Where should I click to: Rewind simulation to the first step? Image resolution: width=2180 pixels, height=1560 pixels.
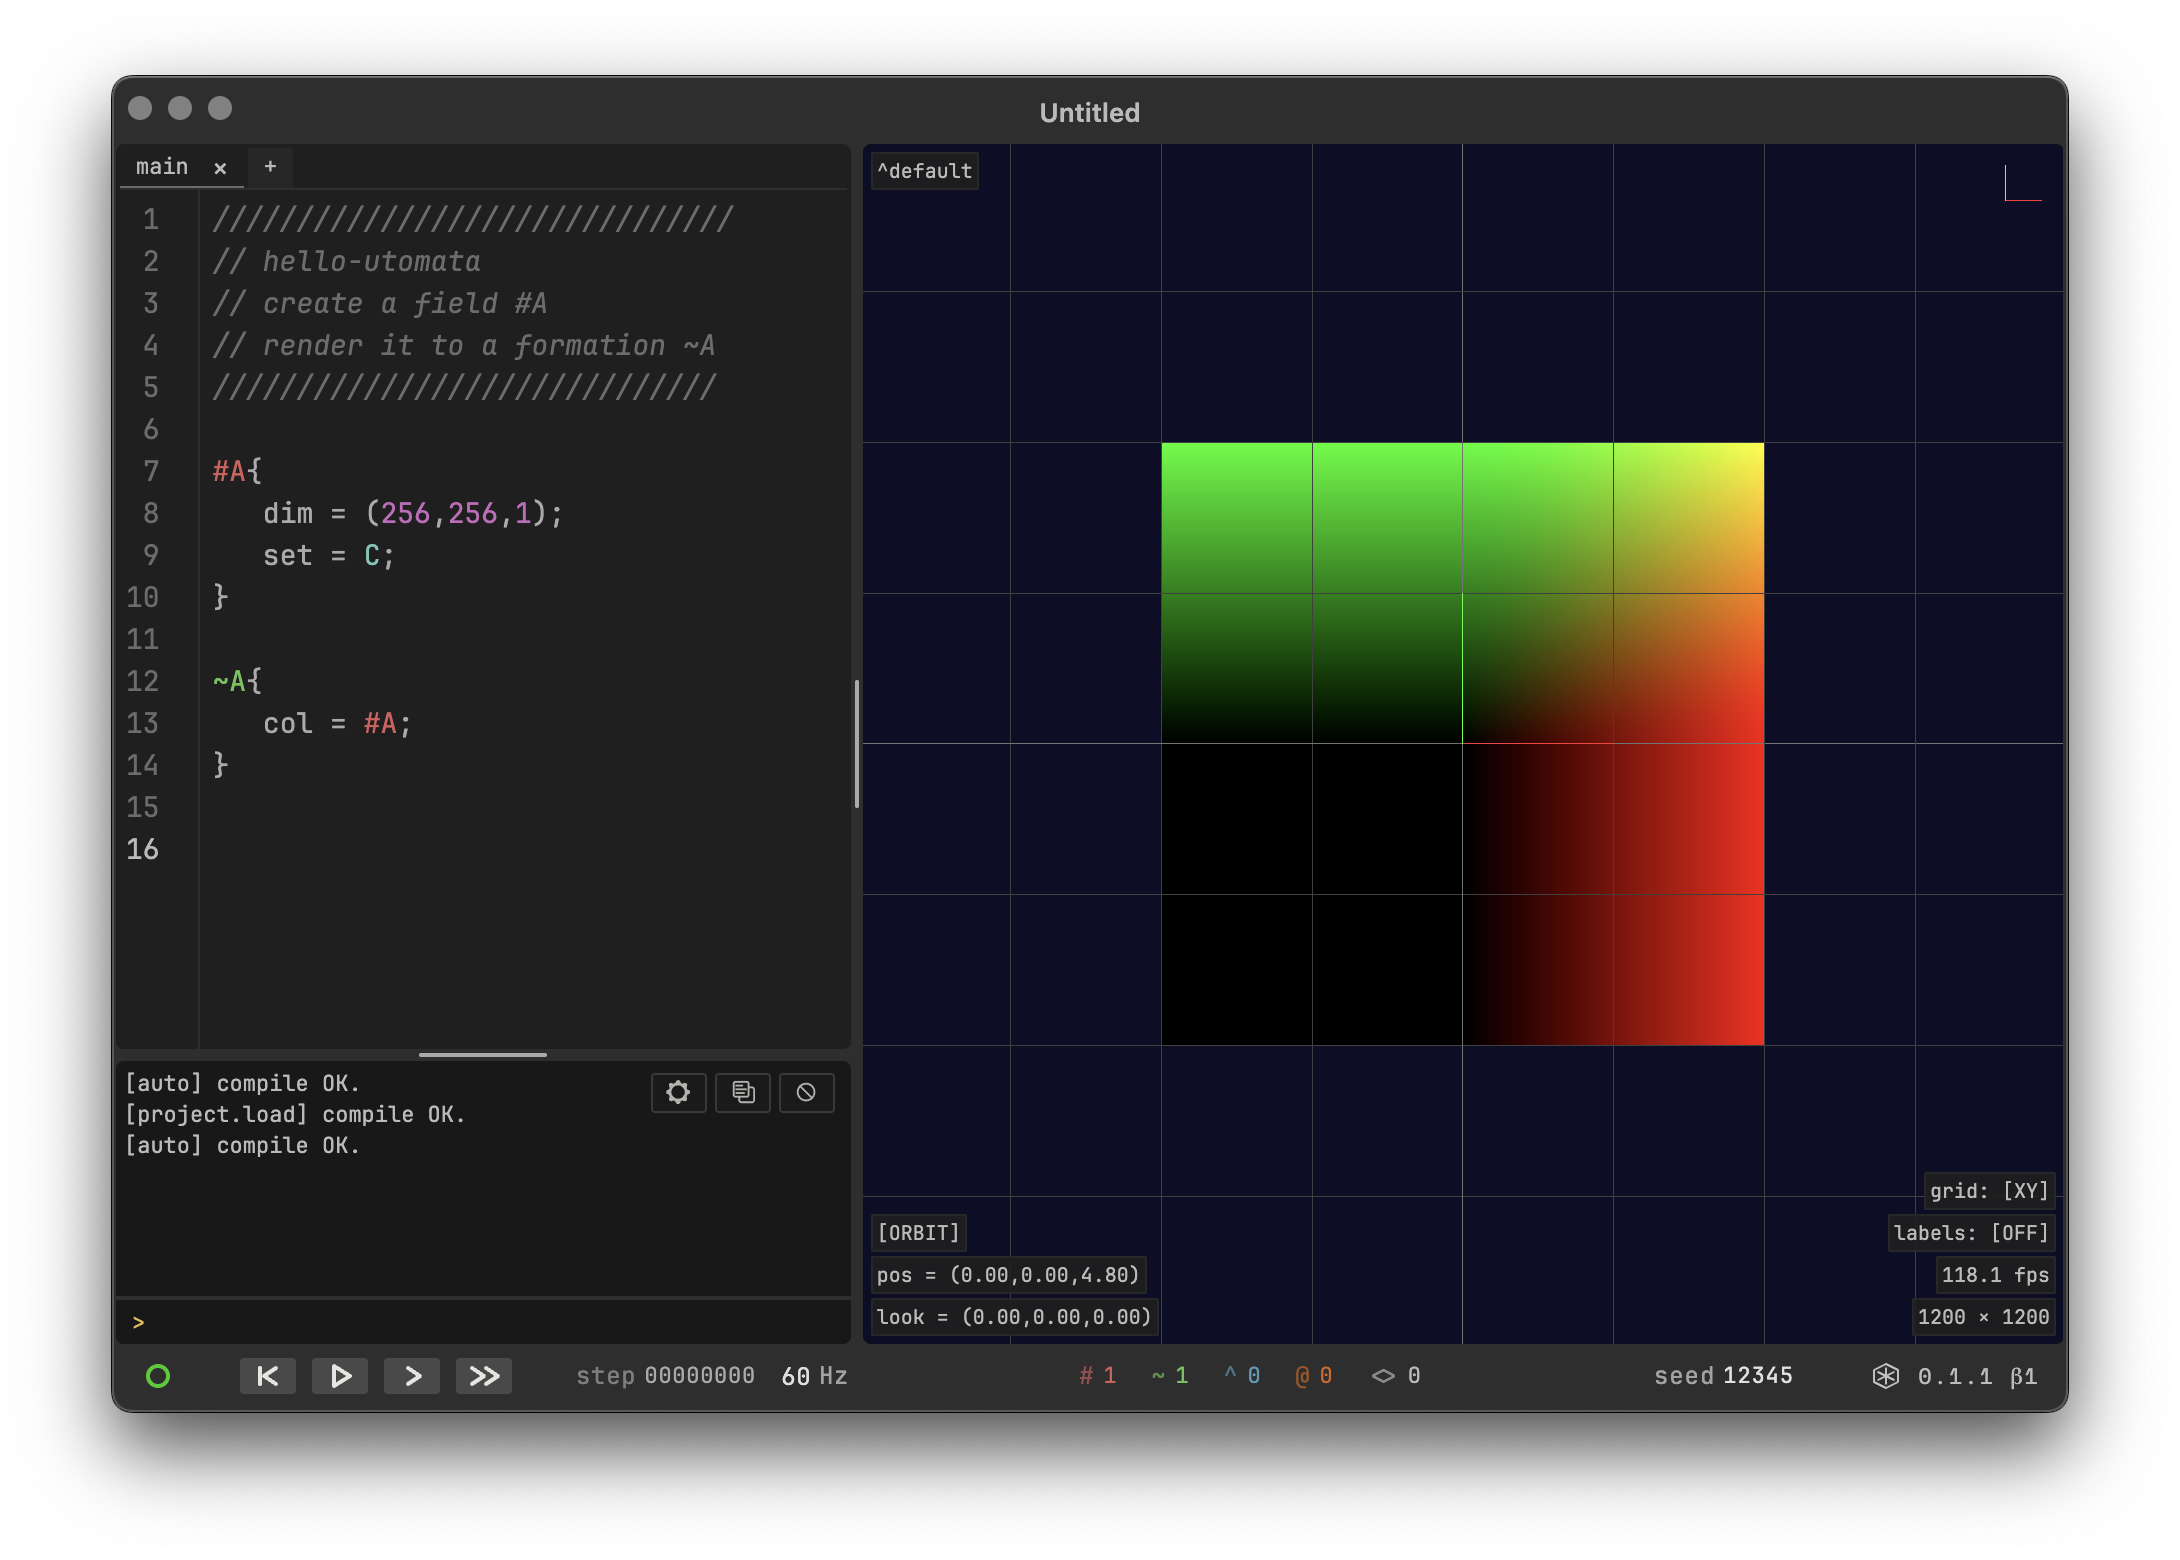pos(268,1376)
